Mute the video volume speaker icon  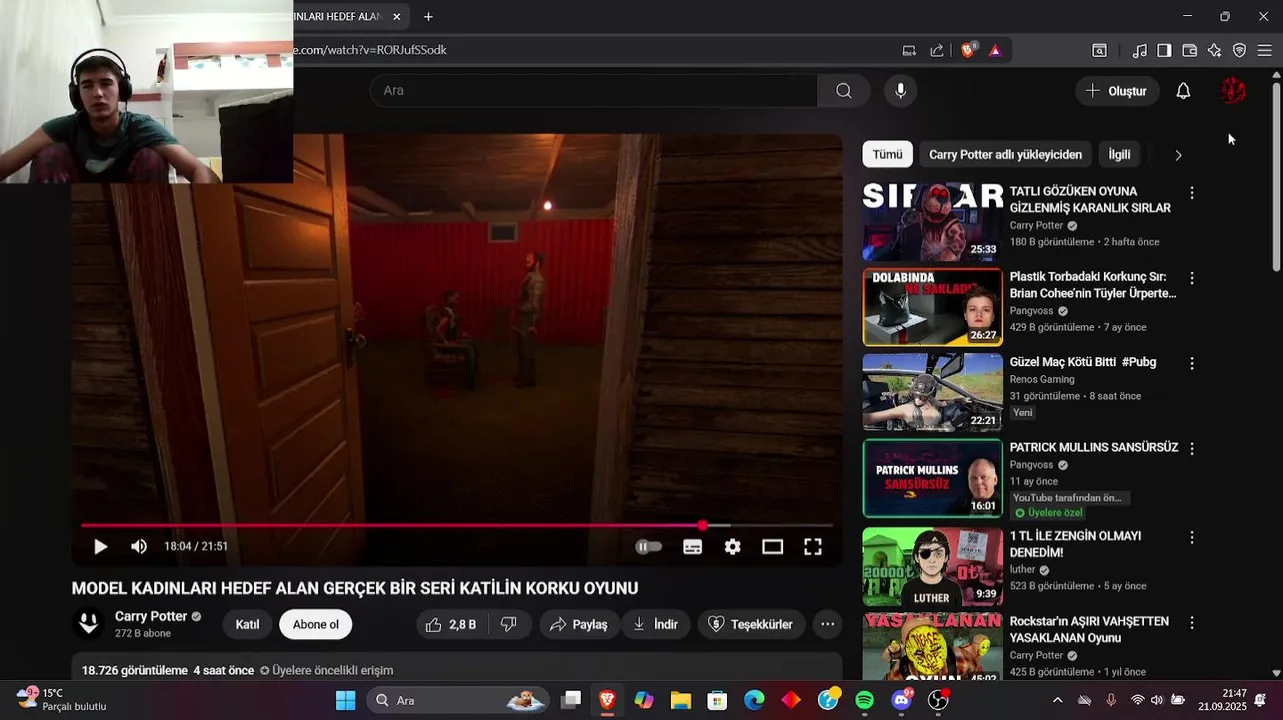click(139, 546)
